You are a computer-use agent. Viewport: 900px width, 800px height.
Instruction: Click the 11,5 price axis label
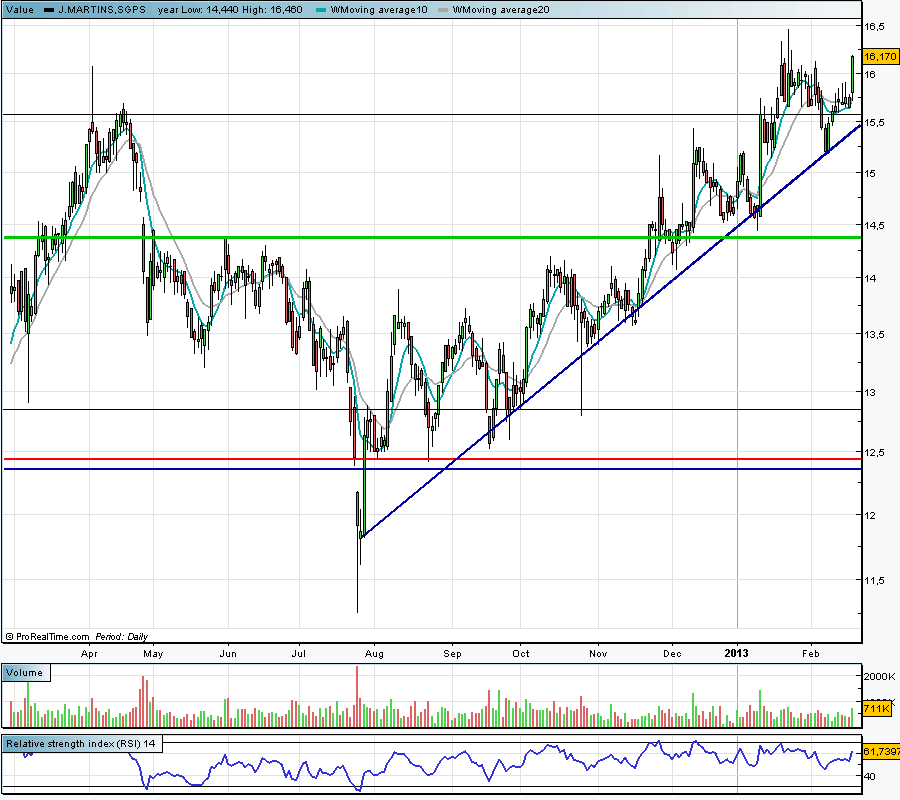click(875, 580)
